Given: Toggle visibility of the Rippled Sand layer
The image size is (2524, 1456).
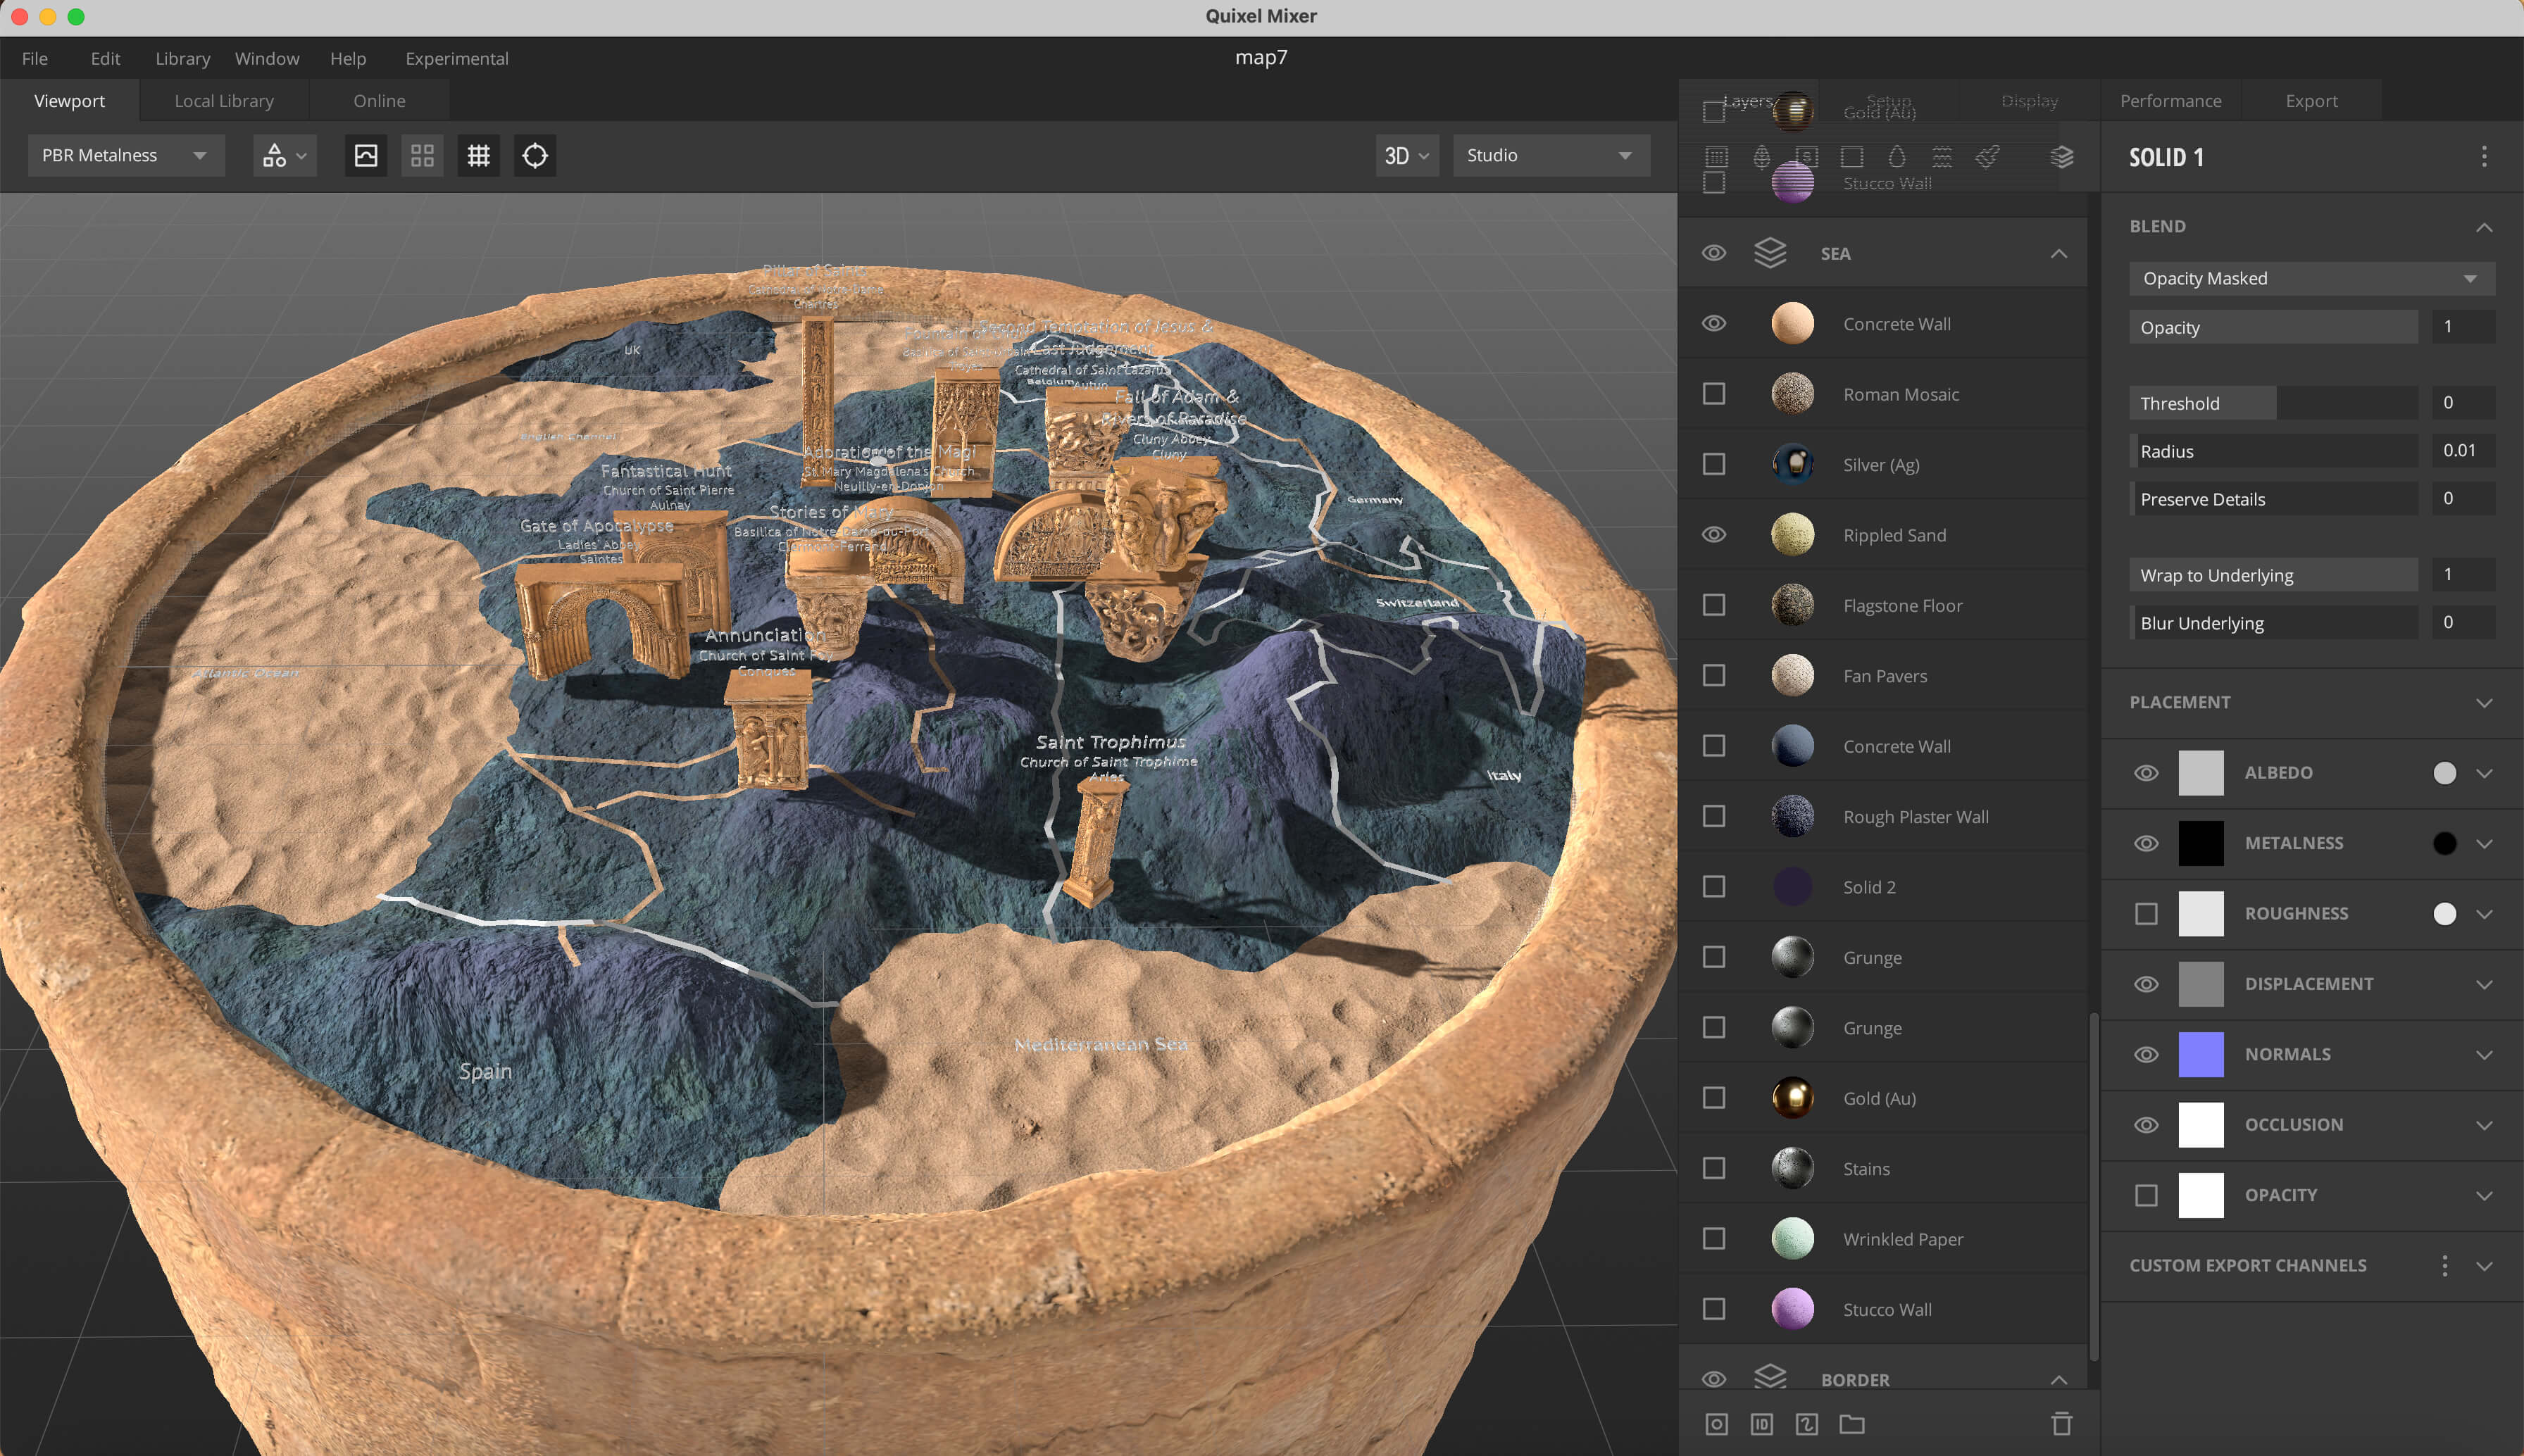Looking at the screenshot, I should [x=1713, y=534].
